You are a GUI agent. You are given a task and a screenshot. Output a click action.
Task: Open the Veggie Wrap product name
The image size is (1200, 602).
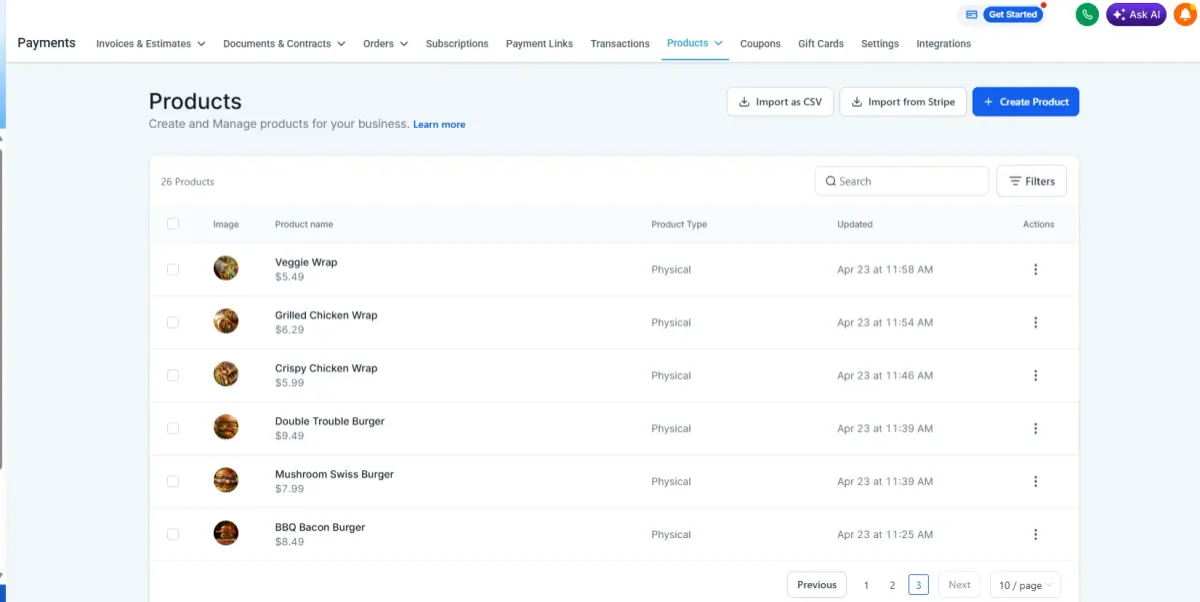tap(306, 262)
